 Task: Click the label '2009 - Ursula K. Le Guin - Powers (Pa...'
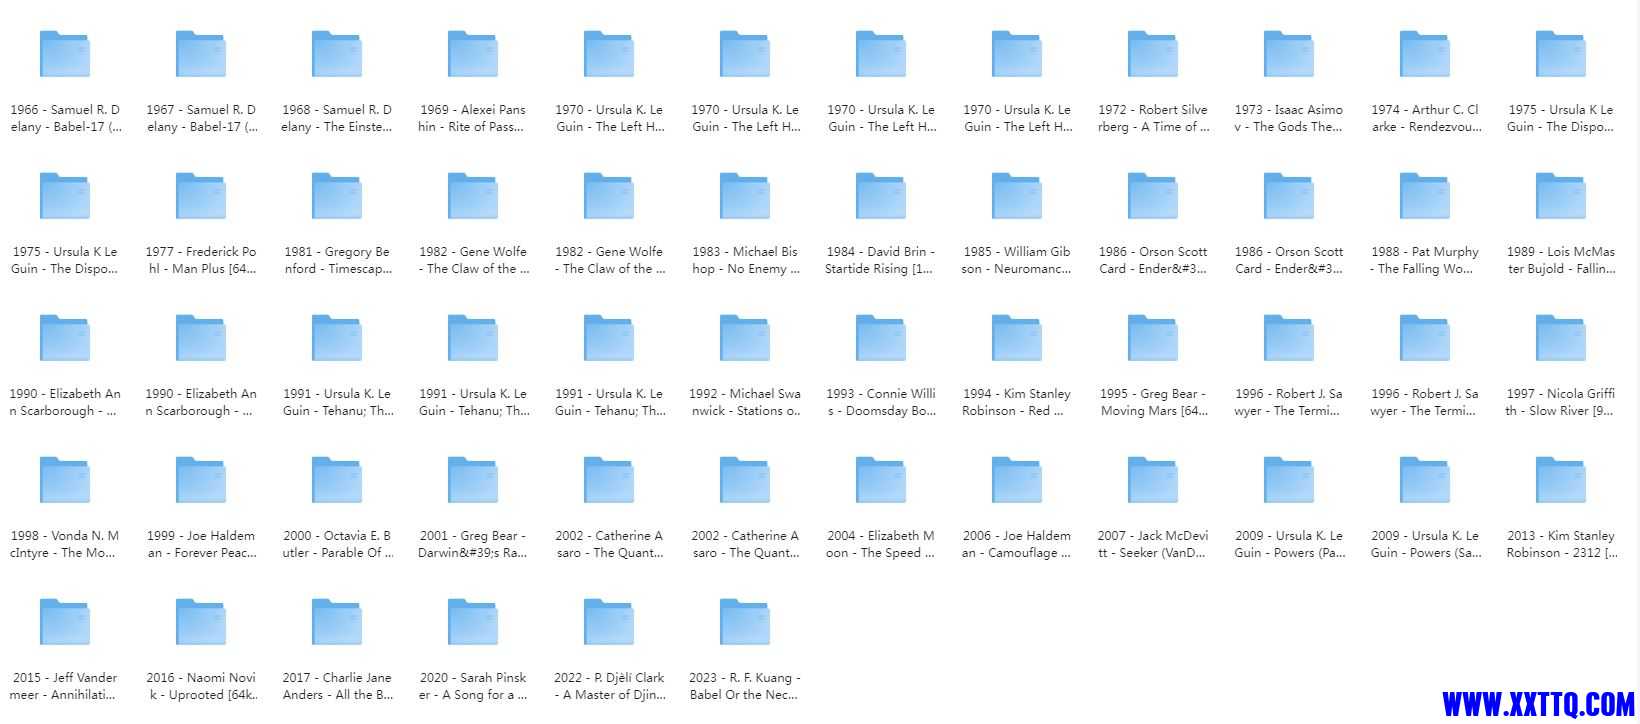[1289, 544]
